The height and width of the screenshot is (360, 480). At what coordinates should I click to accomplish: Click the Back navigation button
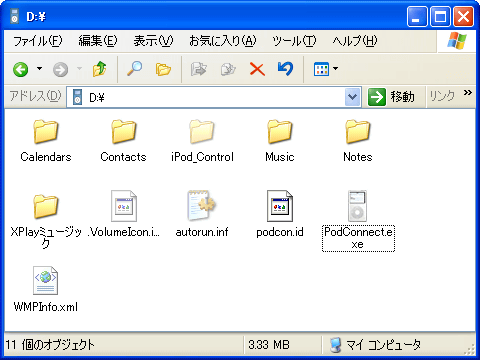click(20, 69)
